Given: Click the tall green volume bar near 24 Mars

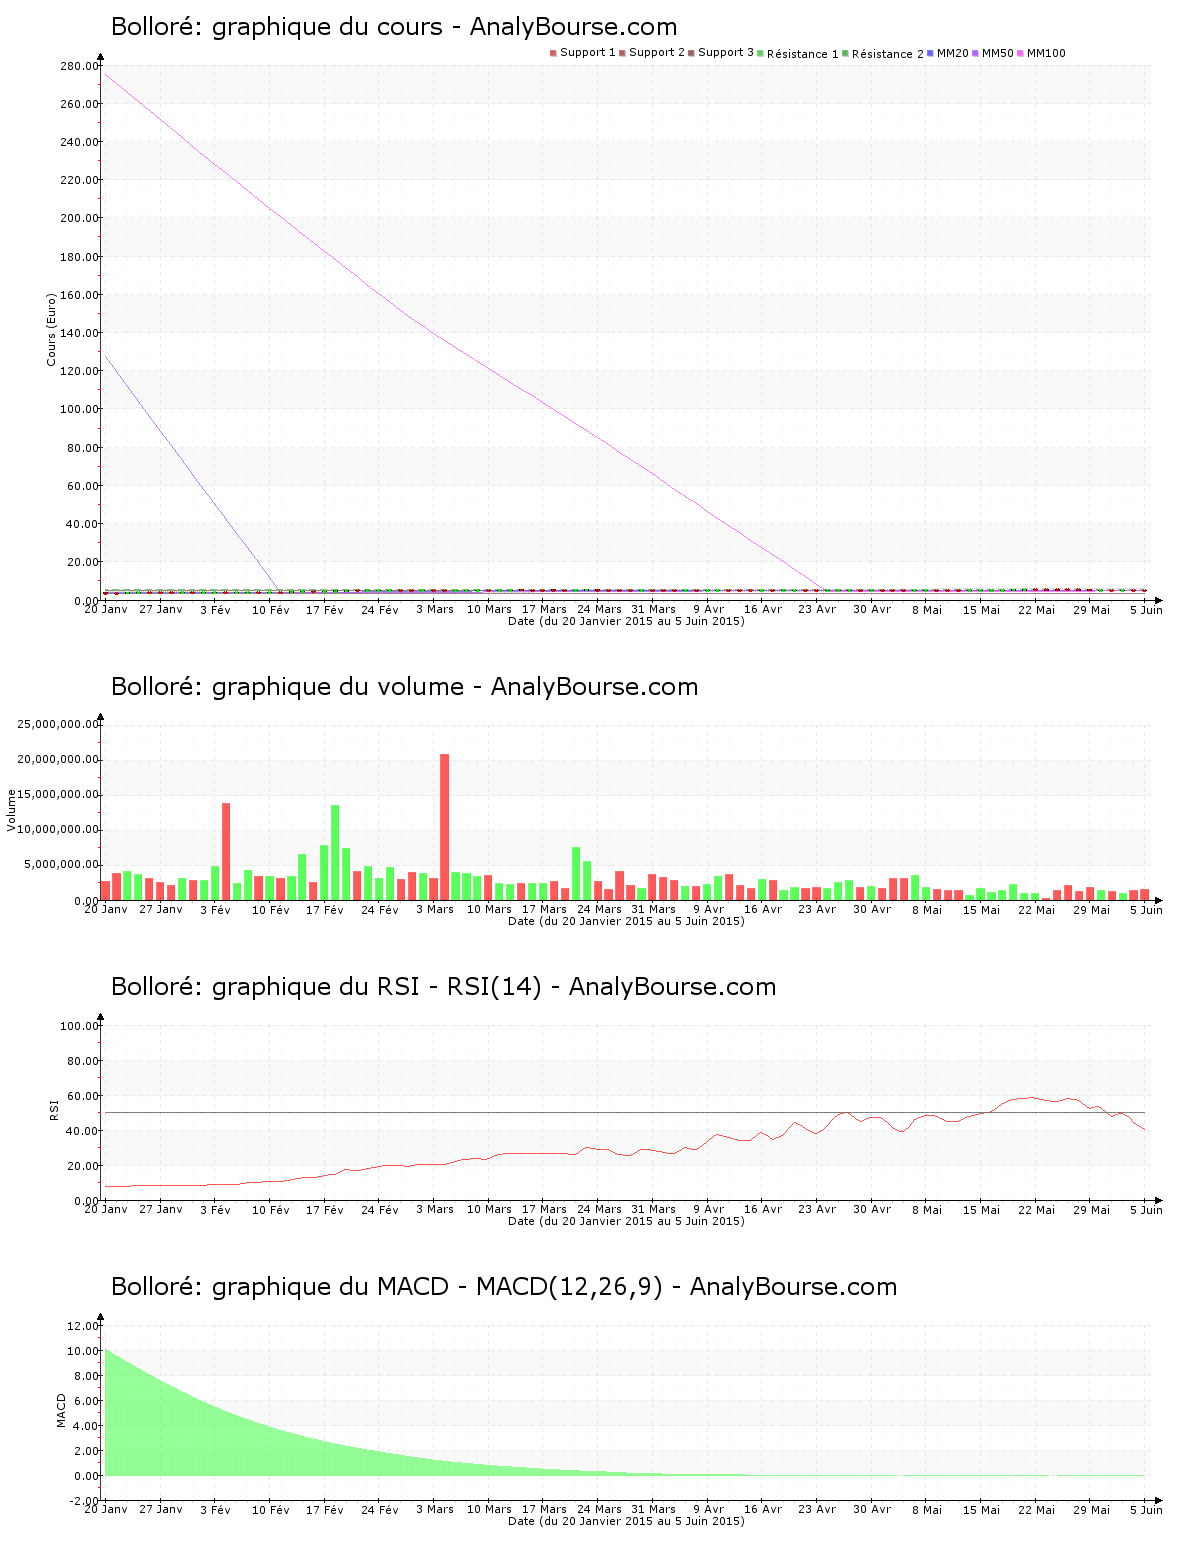Looking at the screenshot, I should [576, 874].
